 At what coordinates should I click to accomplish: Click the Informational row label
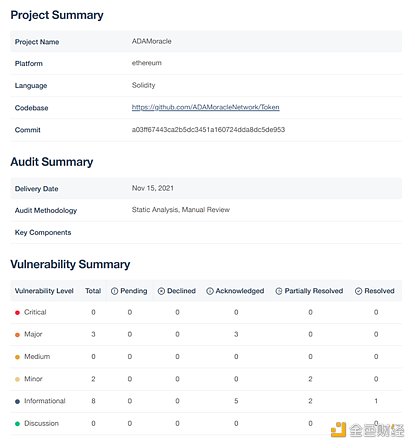point(45,401)
